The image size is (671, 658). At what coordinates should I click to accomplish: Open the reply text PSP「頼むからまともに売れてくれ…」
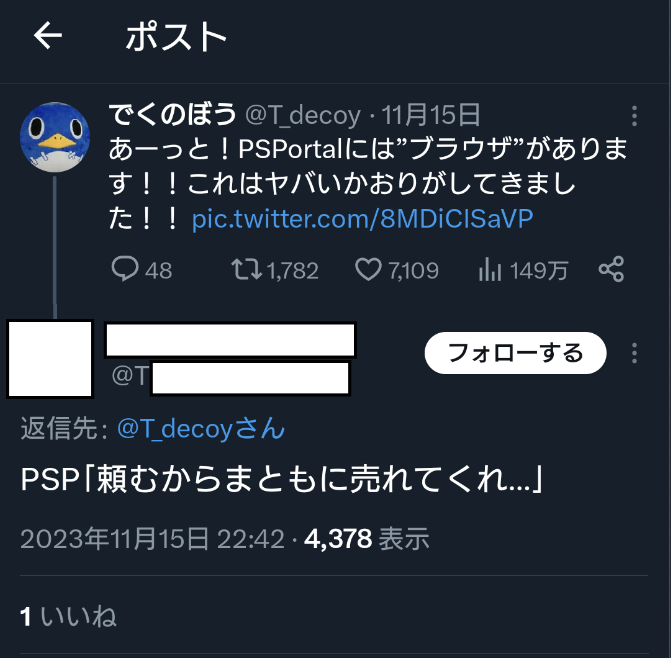282,479
